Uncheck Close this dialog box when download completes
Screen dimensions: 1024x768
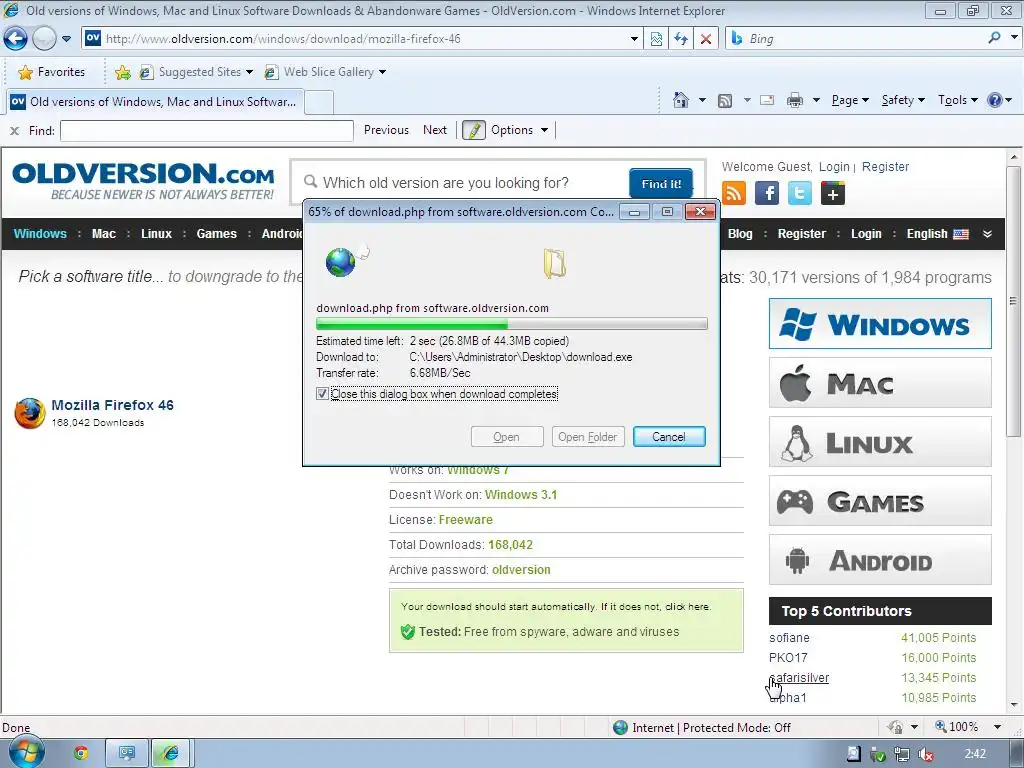pos(322,394)
